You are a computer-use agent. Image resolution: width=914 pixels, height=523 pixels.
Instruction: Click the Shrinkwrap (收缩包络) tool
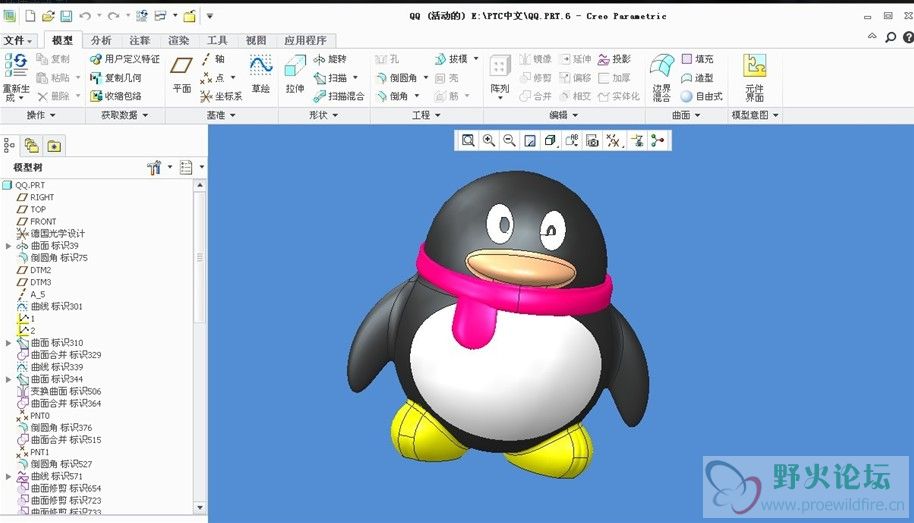[116, 96]
